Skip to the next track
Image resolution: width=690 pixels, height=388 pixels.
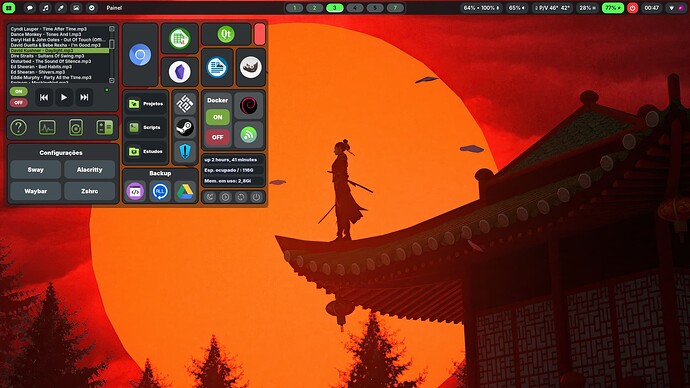pos(84,97)
